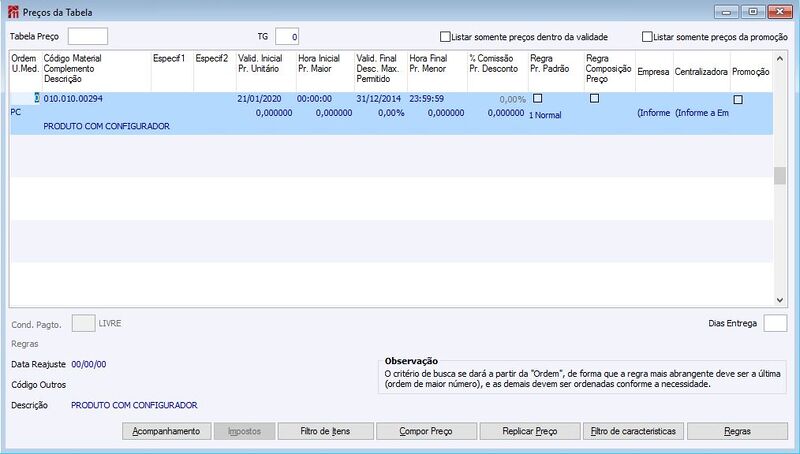This screenshot has width=800, height=454.
Task: Toggle the Regra Composição Preço checkbox
Action: (x=594, y=98)
